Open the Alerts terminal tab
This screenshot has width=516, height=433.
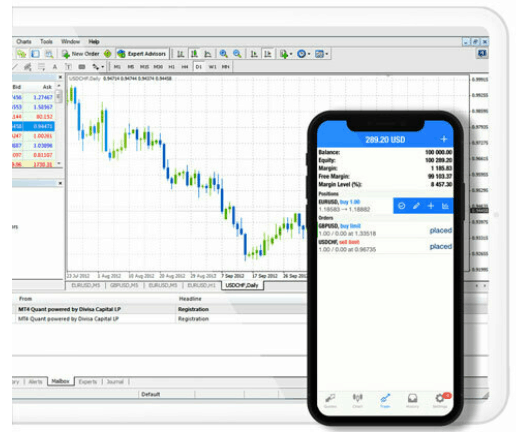35,382
